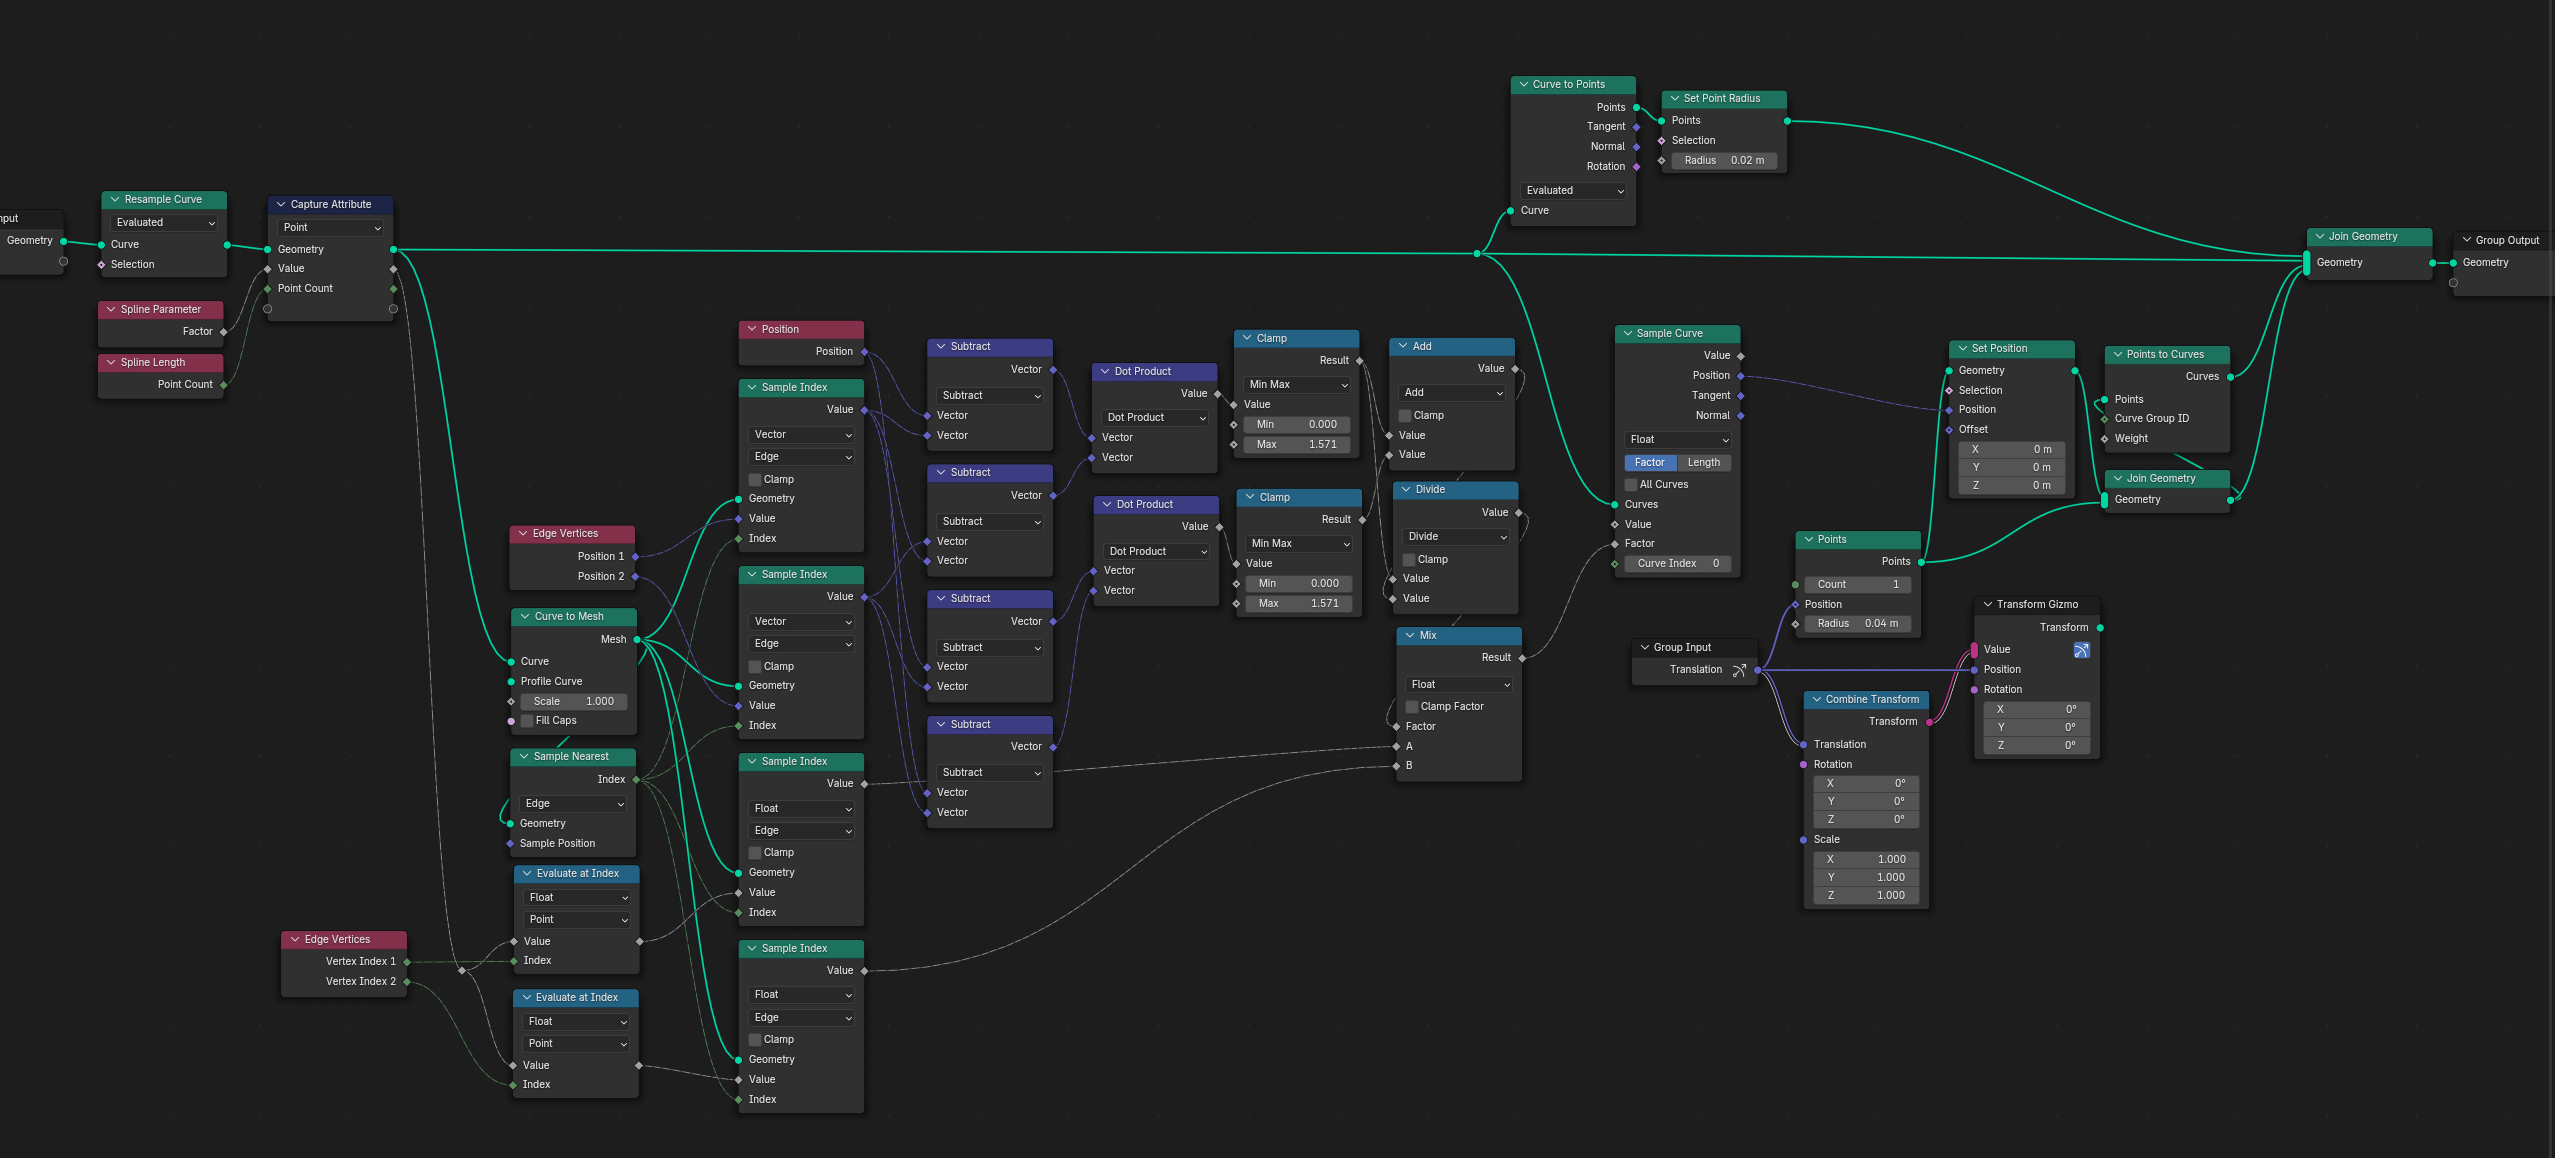2555x1158 pixels.
Task: Open the Evaluated dropdown in the Resample Curve node
Action: click(165, 223)
